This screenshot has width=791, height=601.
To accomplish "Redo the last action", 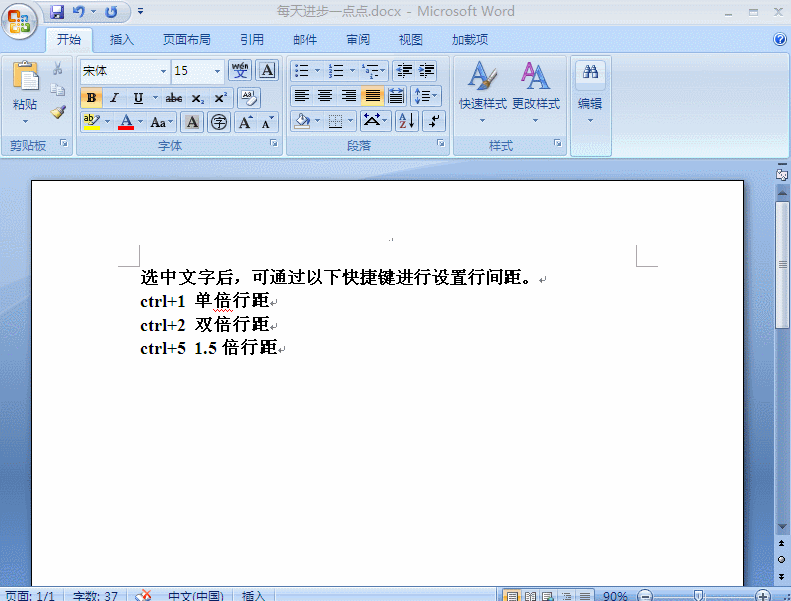I will 111,12.
